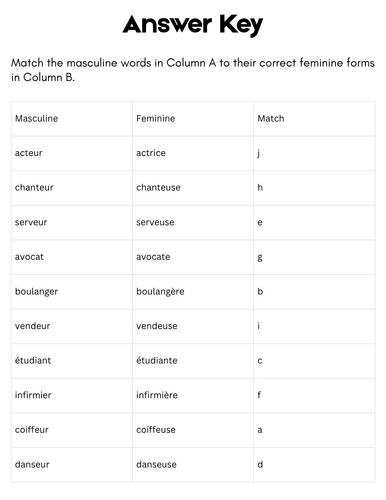Select the vendeur cell

click(x=72, y=326)
